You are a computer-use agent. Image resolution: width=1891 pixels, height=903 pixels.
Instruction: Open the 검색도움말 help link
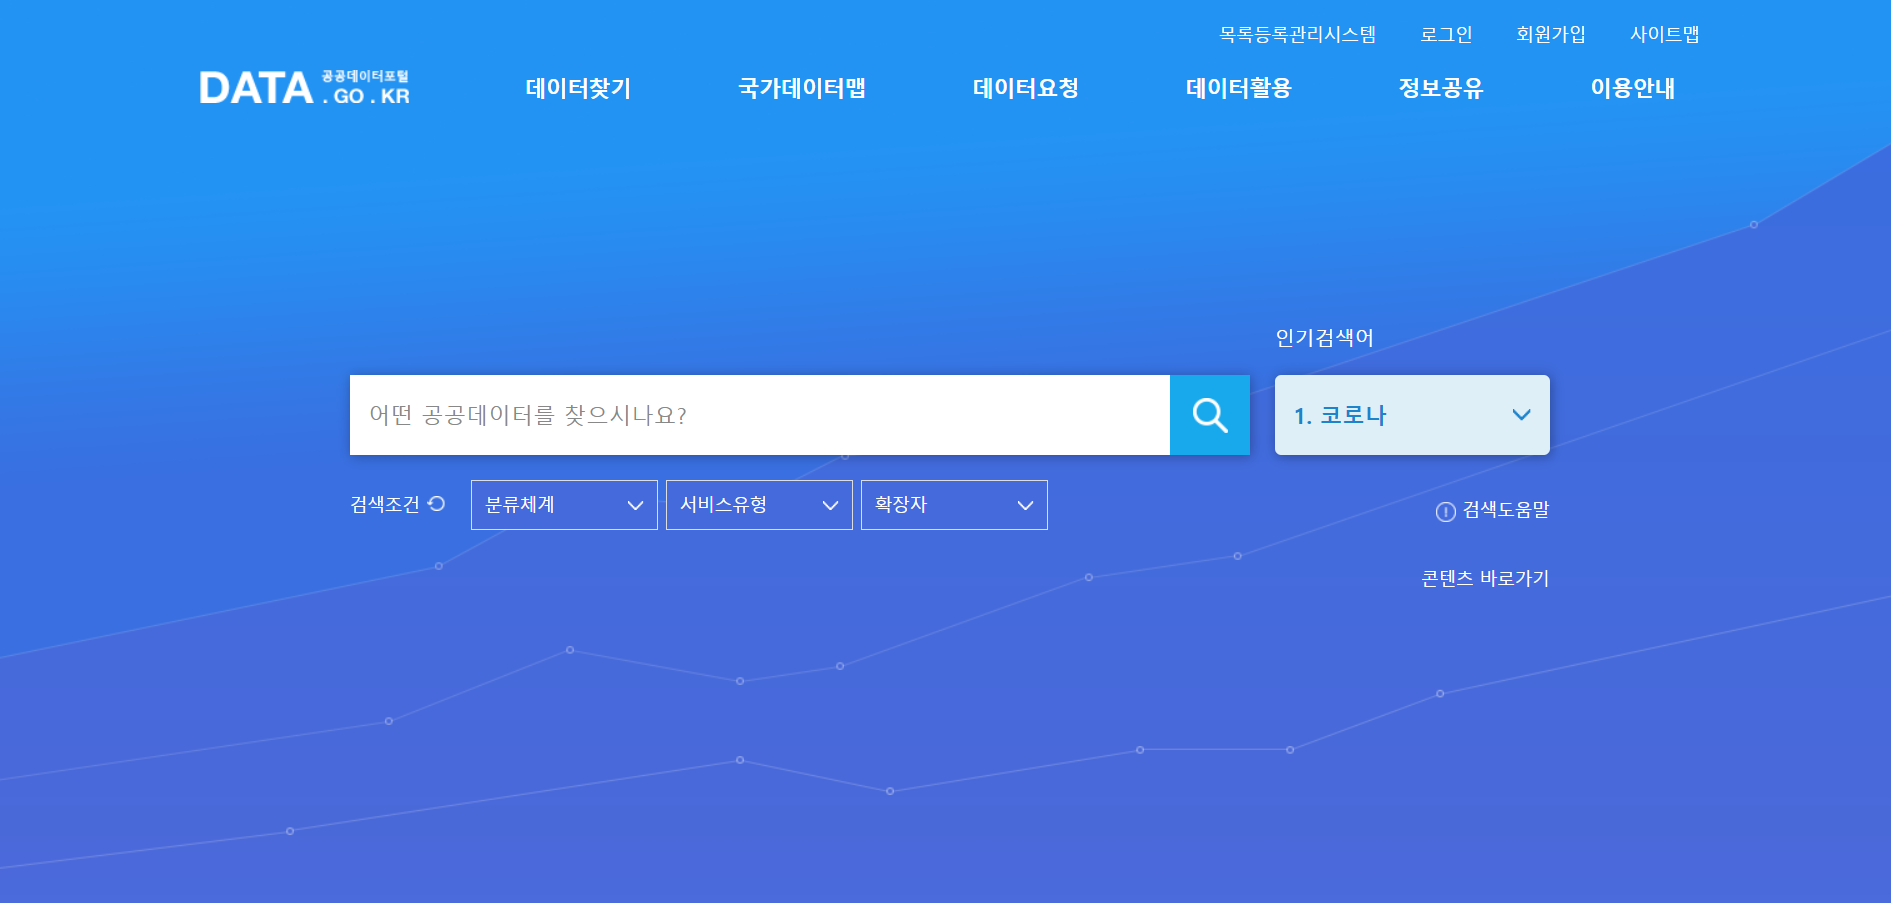click(x=1505, y=510)
